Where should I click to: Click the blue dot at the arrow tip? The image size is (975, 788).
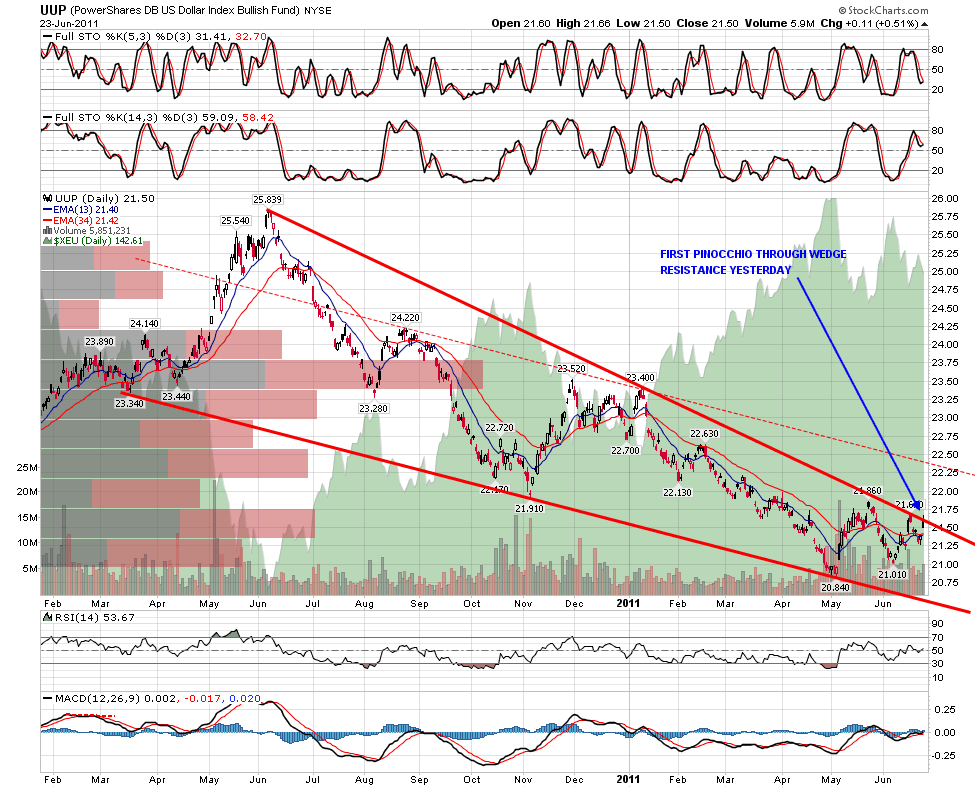tap(917, 504)
